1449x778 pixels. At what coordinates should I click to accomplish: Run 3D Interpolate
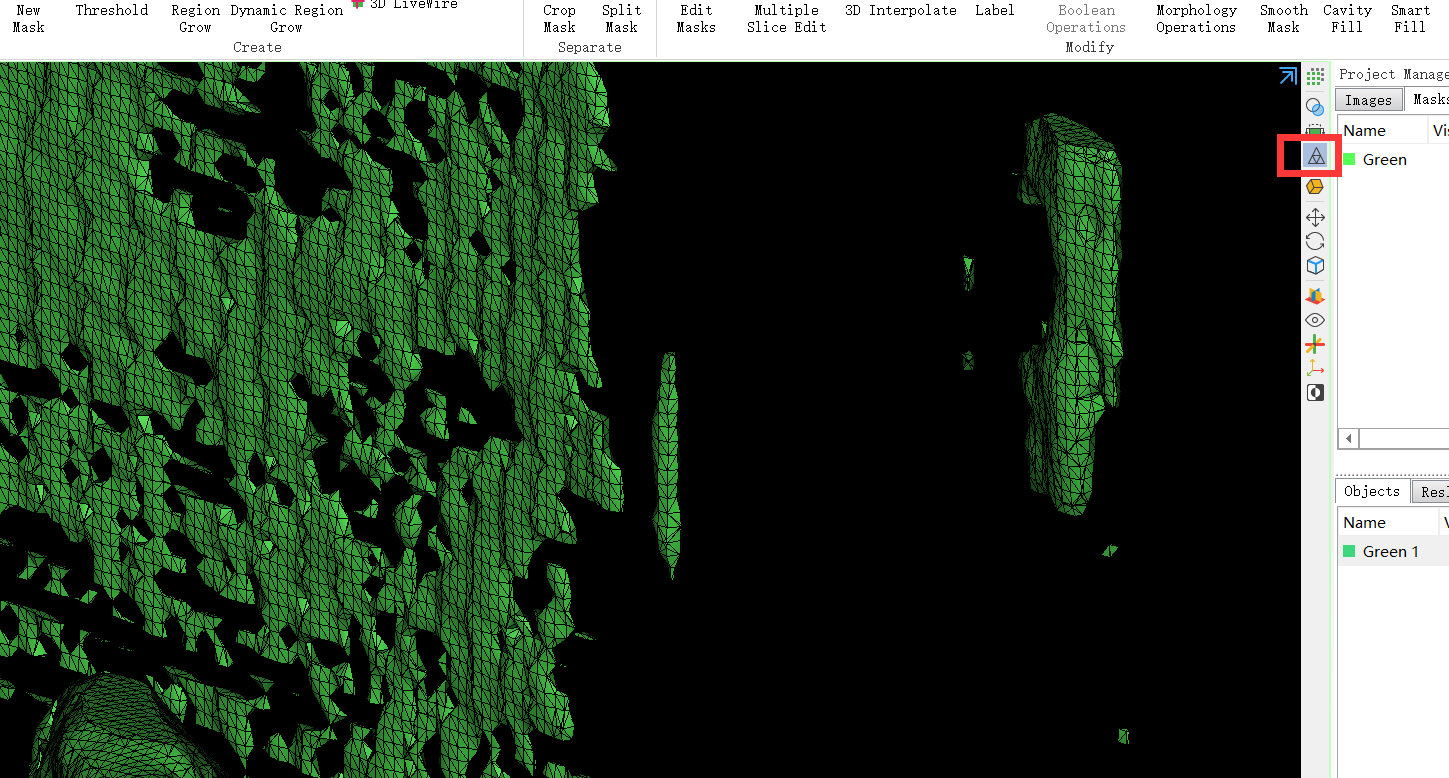(x=901, y=10)
